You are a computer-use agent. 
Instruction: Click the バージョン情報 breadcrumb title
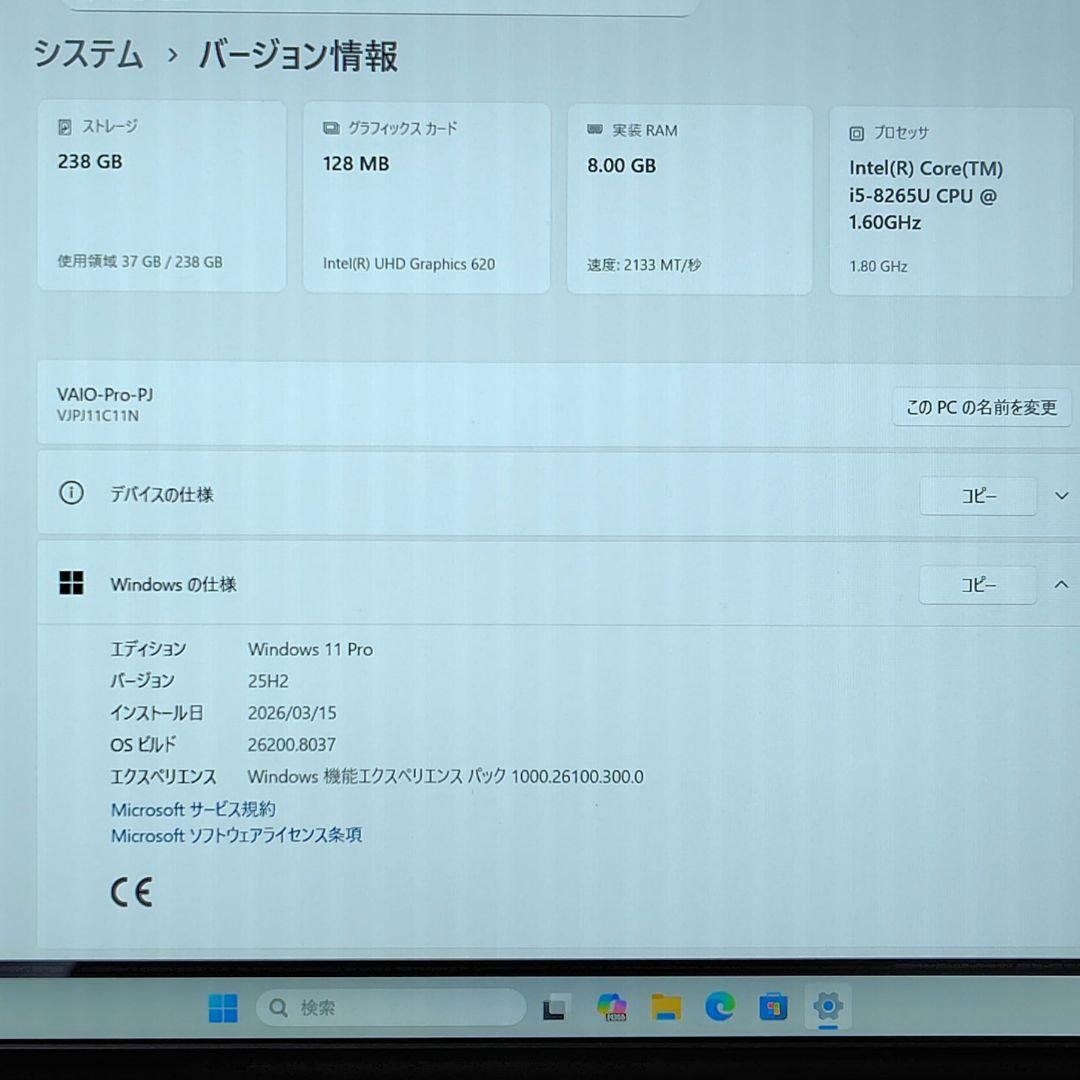[x=298, y=56]
